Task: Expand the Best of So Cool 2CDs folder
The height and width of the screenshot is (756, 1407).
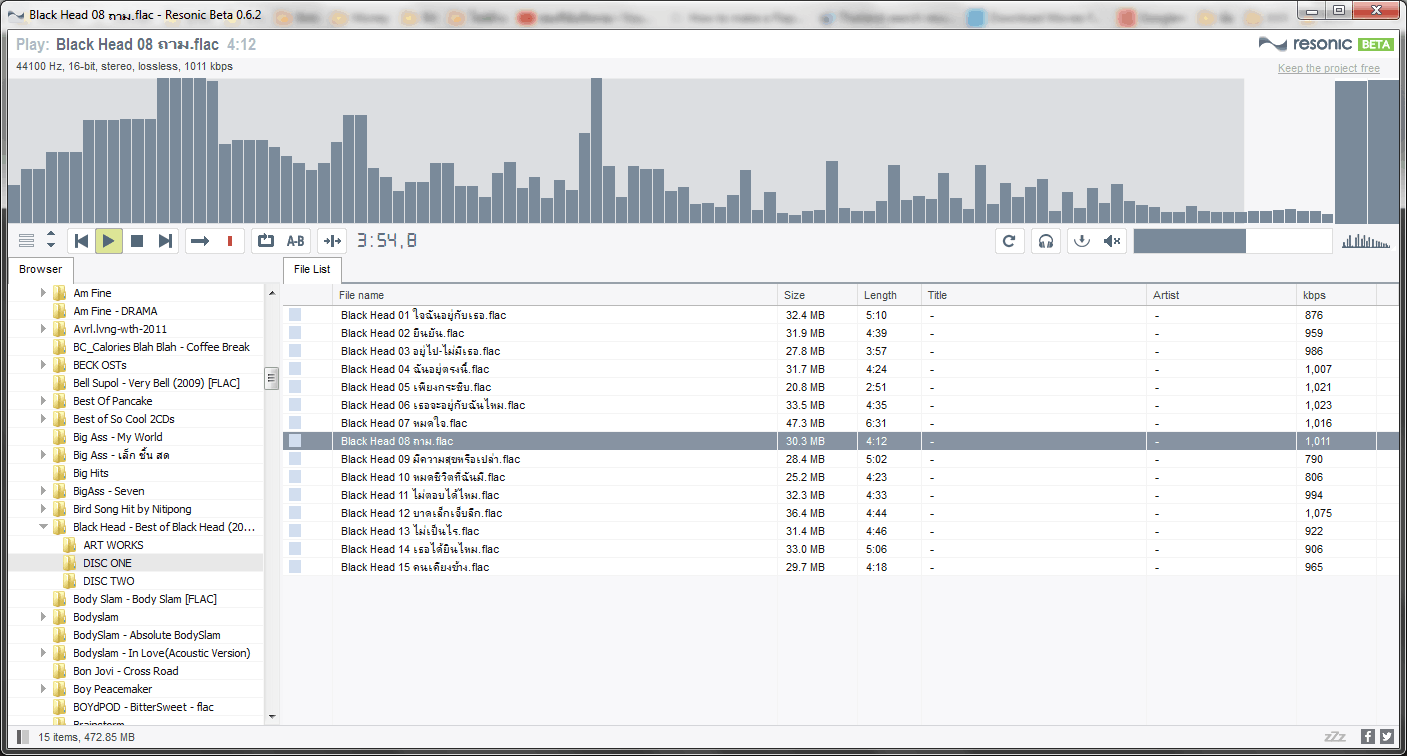Action: tap(43, 419)
